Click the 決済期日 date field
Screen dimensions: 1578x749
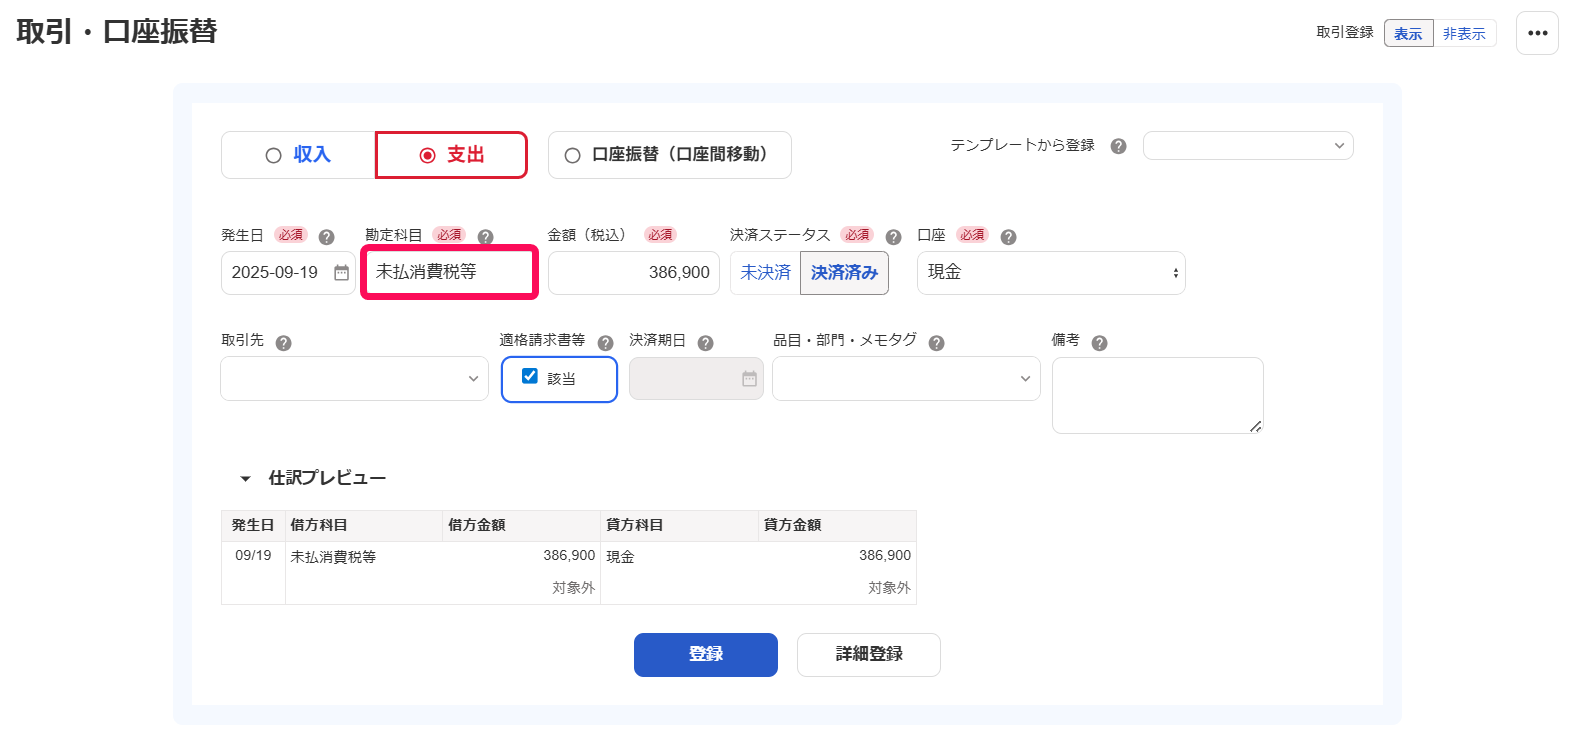pos(696,379)
